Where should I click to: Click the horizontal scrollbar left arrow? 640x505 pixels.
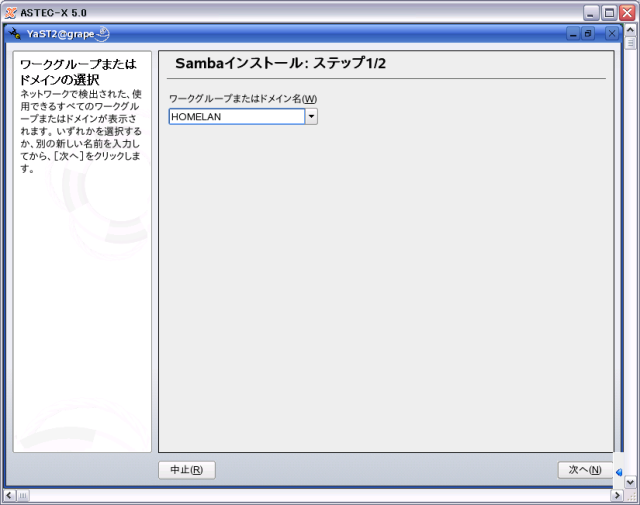pos(9,496)
